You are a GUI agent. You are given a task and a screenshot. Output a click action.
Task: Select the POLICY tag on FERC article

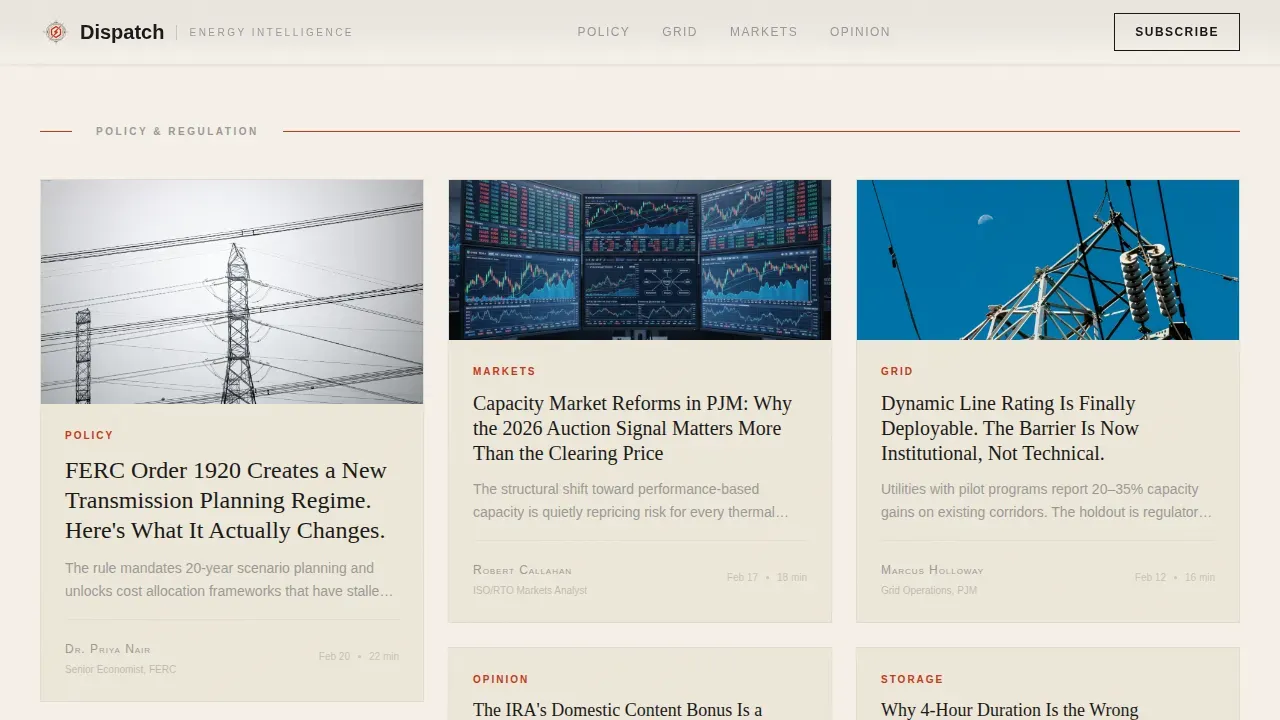pyautogui.click(x=89, y=435)
